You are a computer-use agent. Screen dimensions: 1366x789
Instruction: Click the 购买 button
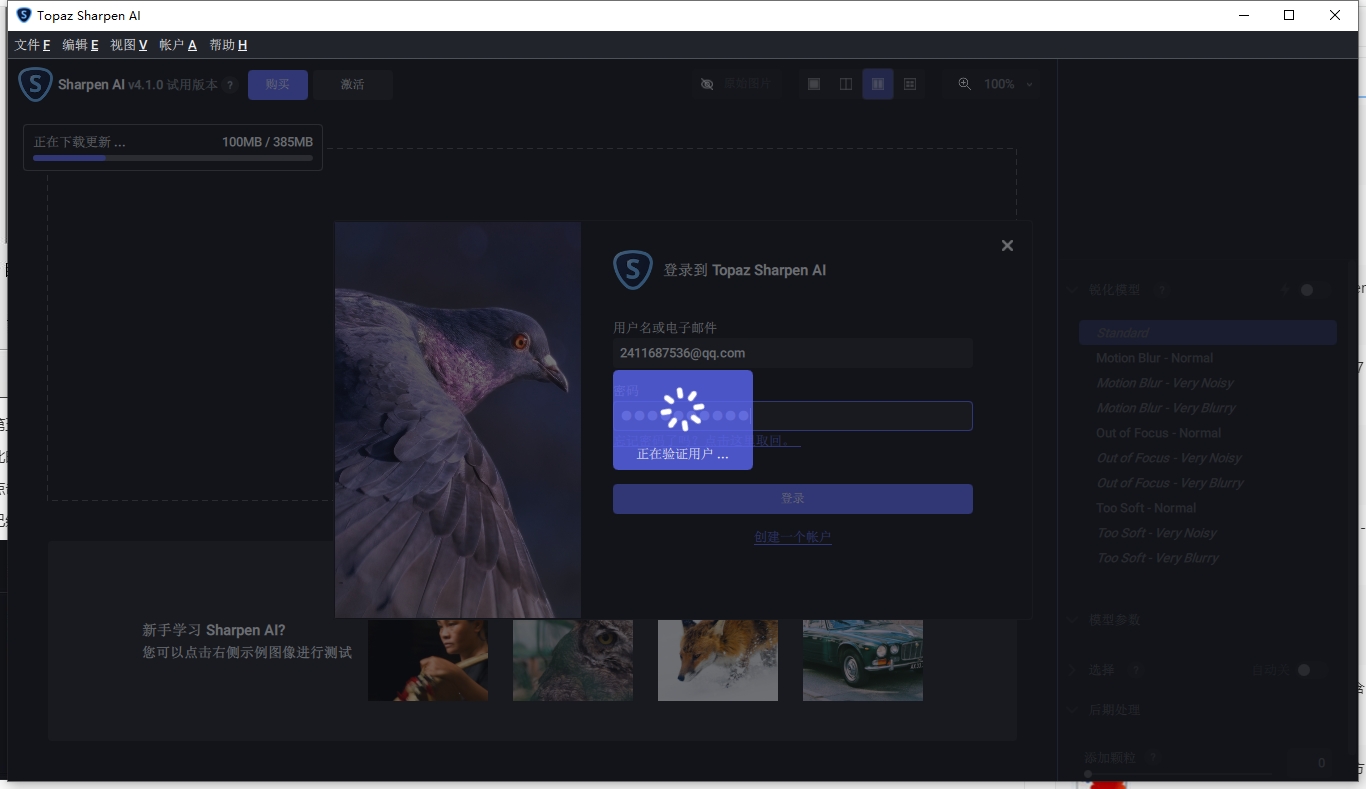tap(278, 85)
